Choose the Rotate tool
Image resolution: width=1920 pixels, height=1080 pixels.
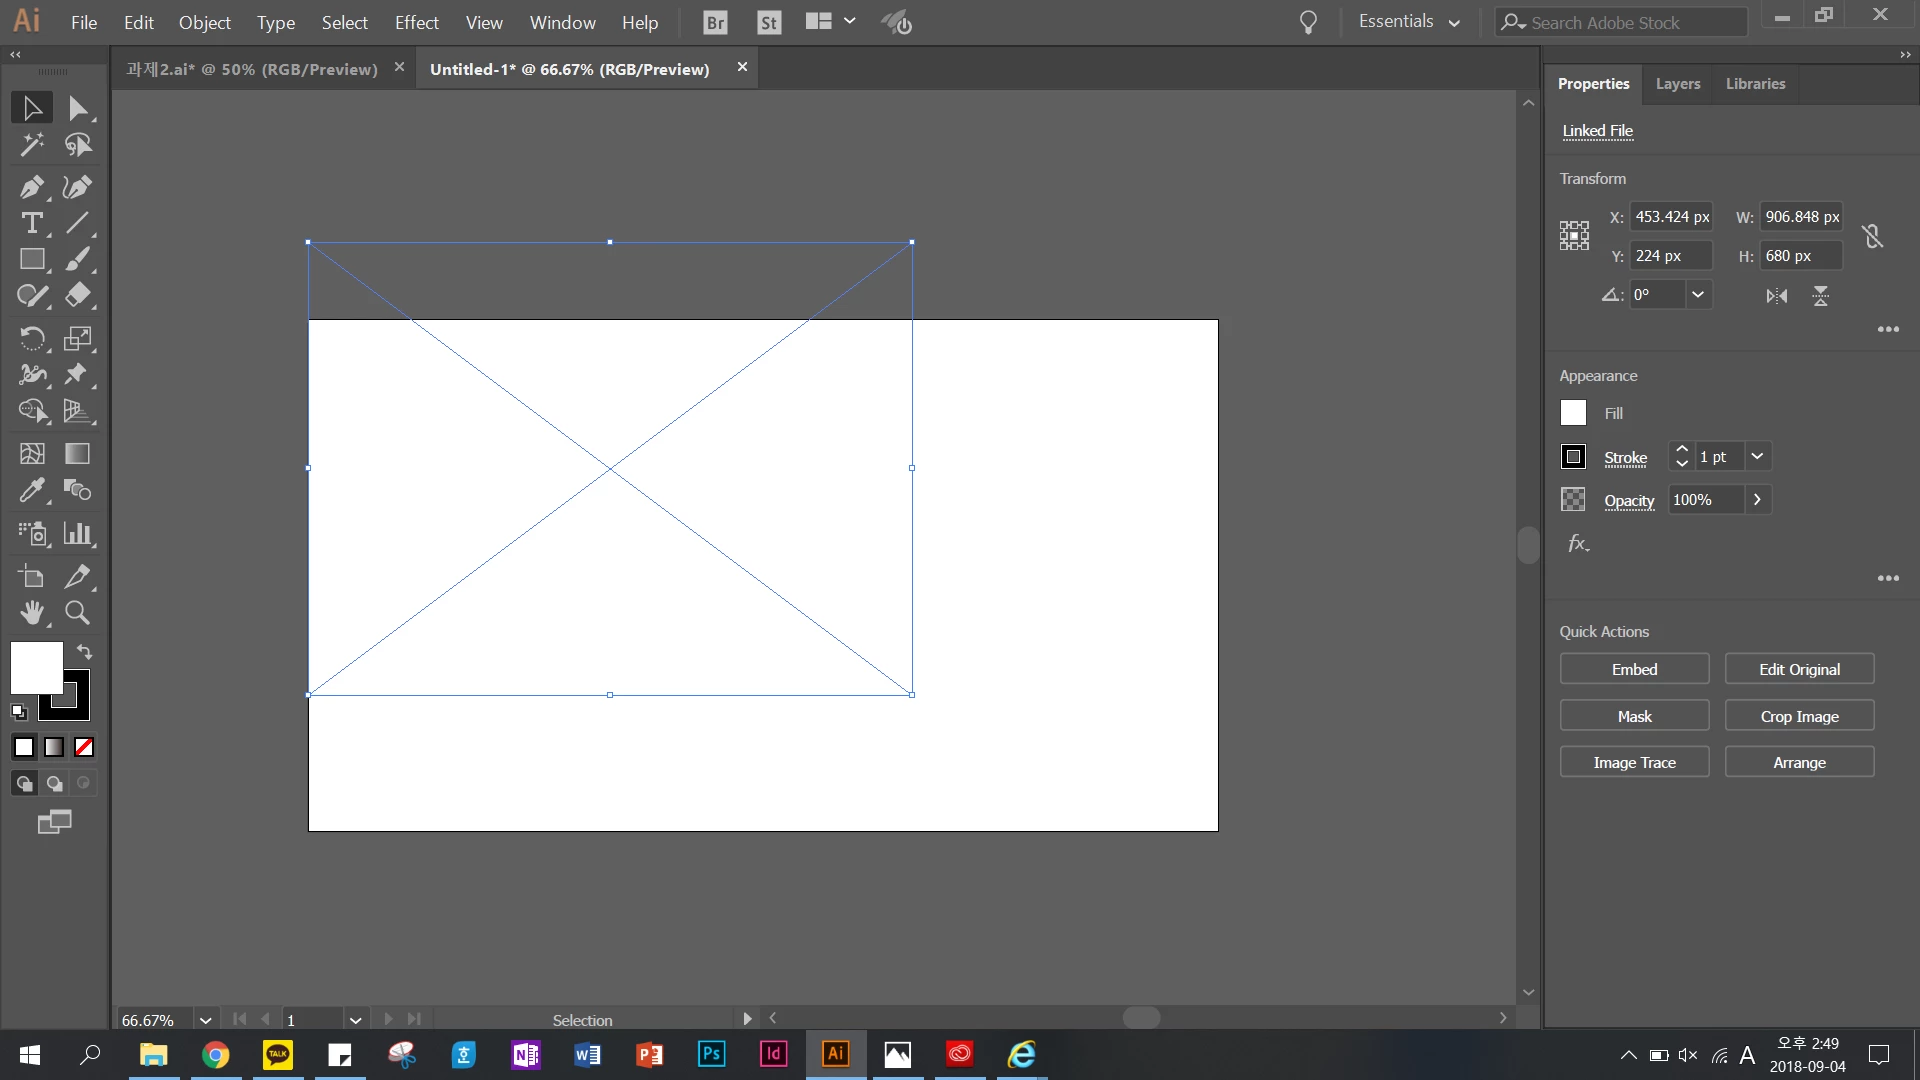(x=31, y=338)
